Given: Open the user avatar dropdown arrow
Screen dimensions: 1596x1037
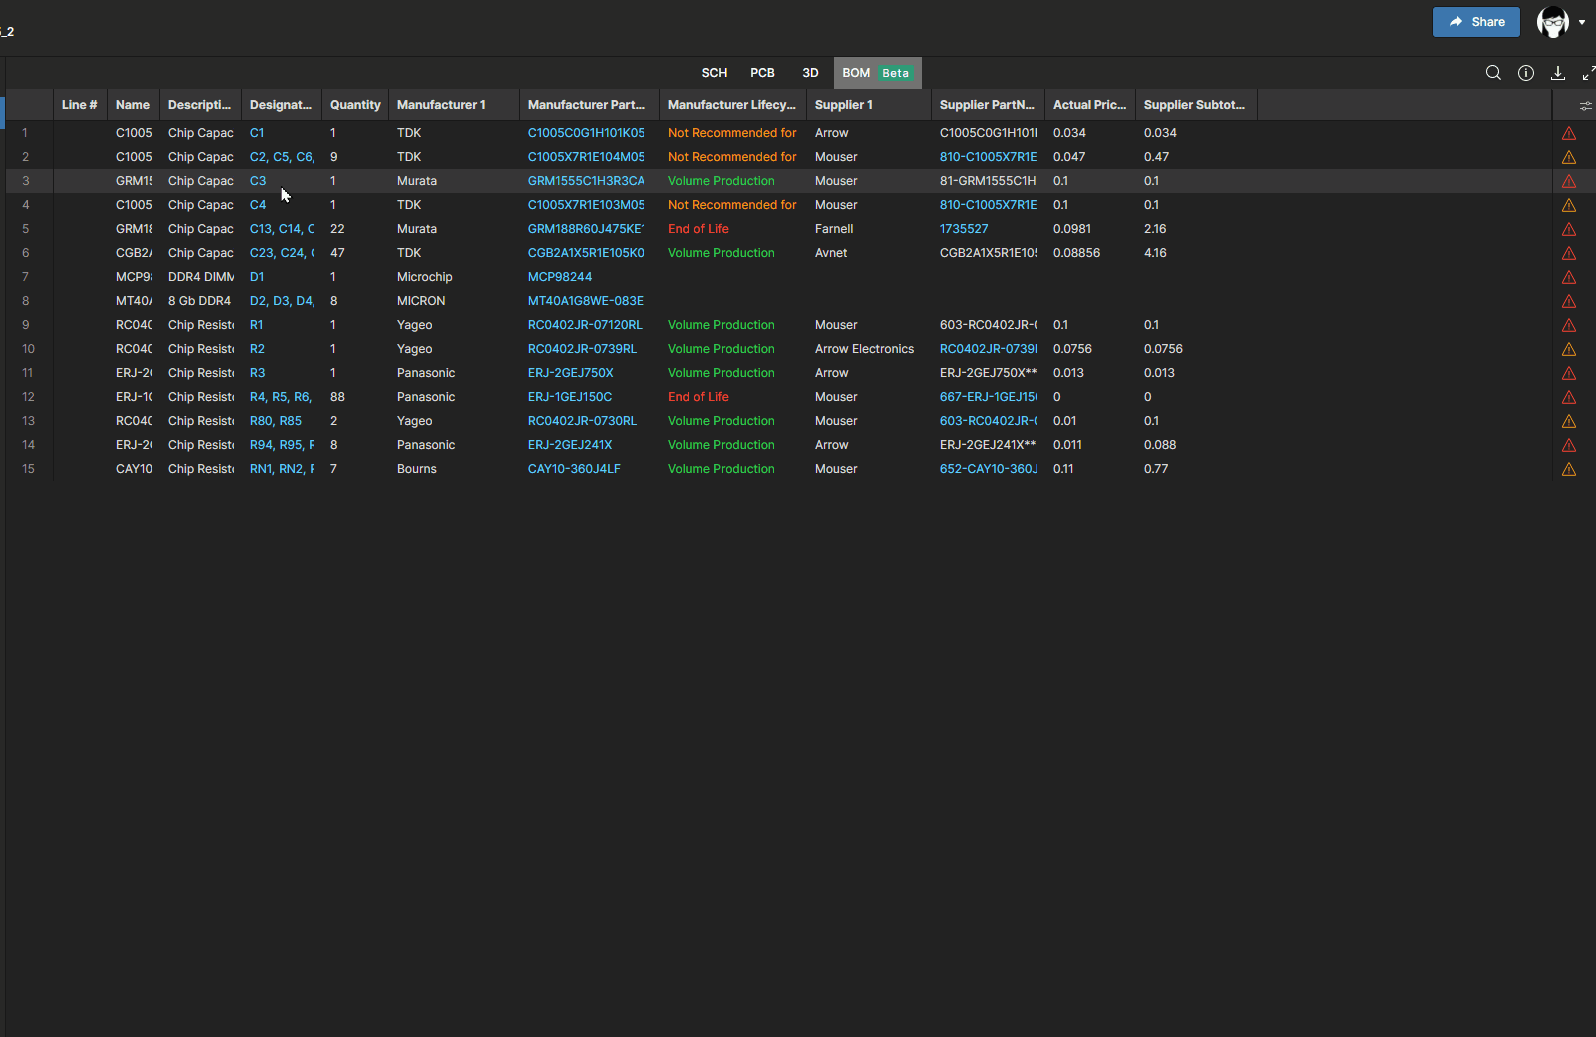Looking at the screenshot, I should (1582, 22).
